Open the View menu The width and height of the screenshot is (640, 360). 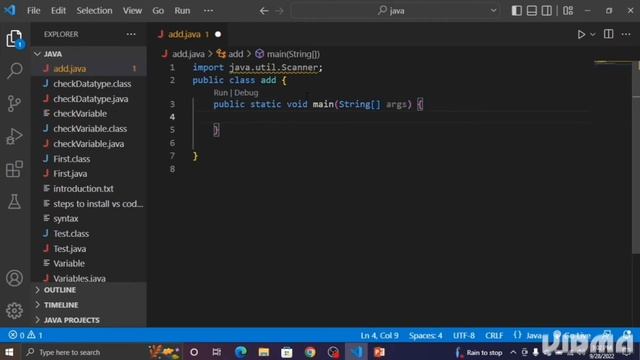132,11
